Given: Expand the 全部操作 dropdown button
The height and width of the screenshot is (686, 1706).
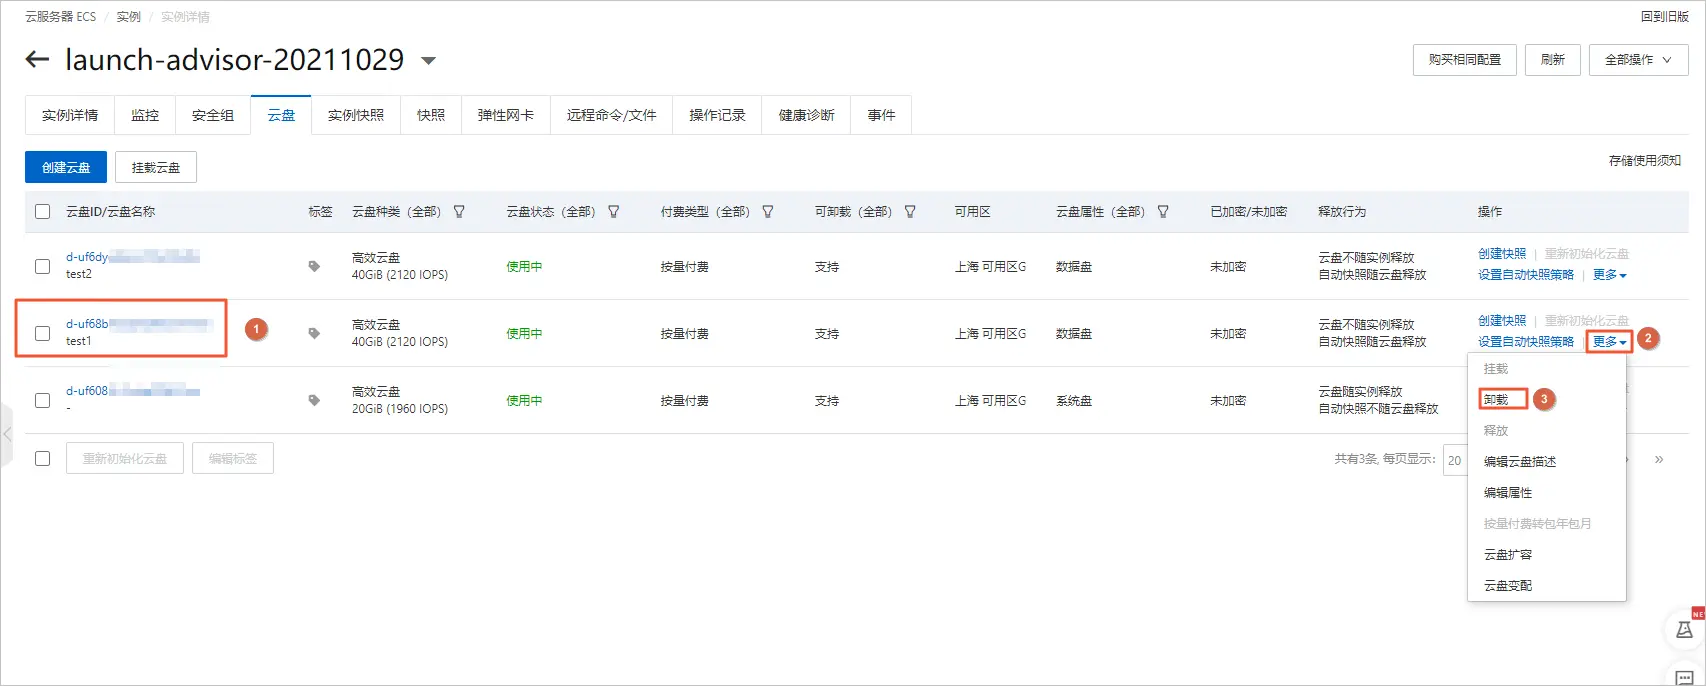Looking at the screenshot, I should click(1638, 60).
